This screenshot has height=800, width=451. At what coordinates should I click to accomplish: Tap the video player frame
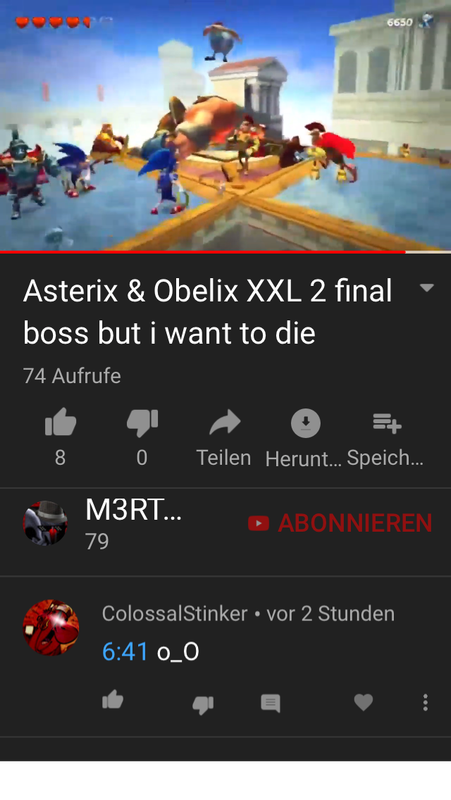click(226, 125)
